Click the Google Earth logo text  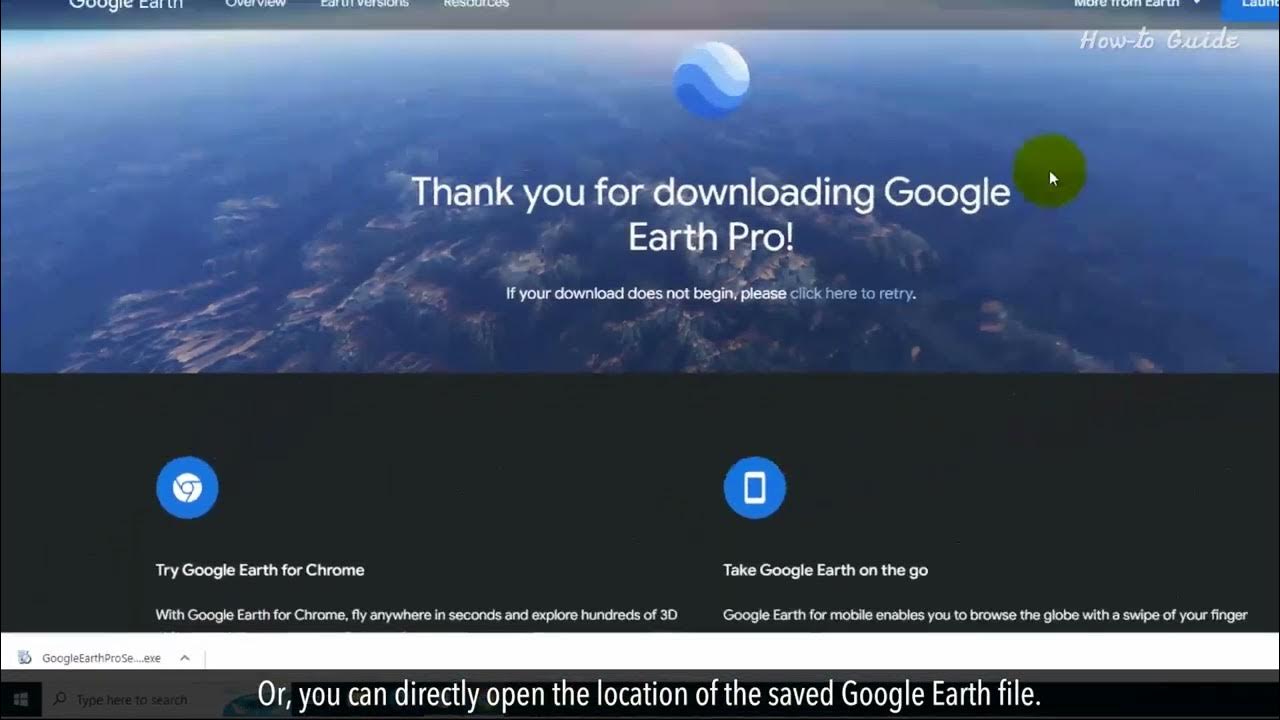pos(126,5)
